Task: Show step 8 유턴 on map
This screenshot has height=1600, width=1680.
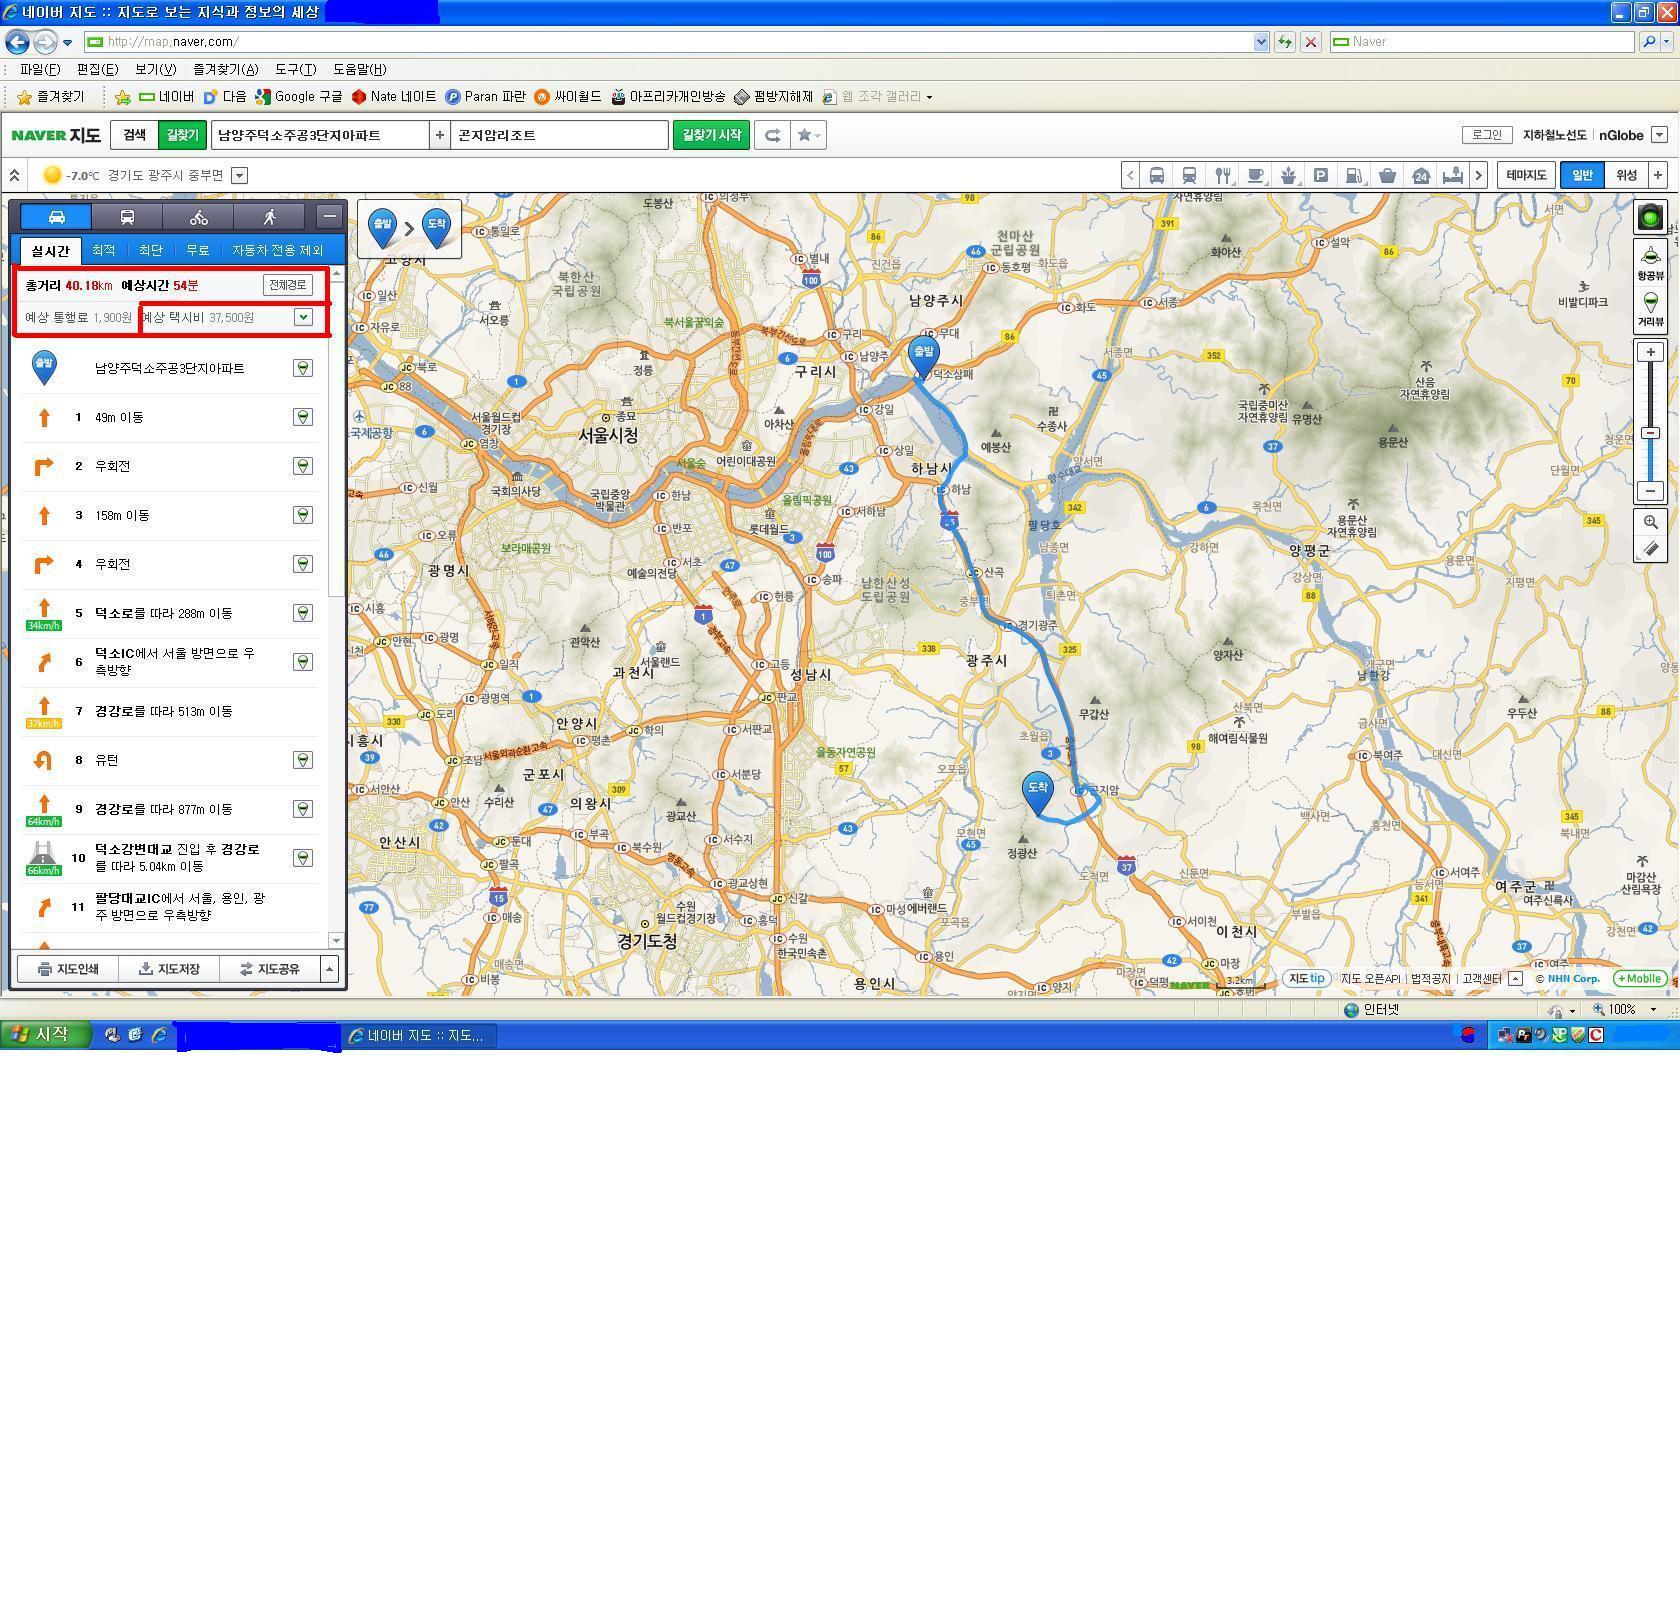Action: [302, 760]
